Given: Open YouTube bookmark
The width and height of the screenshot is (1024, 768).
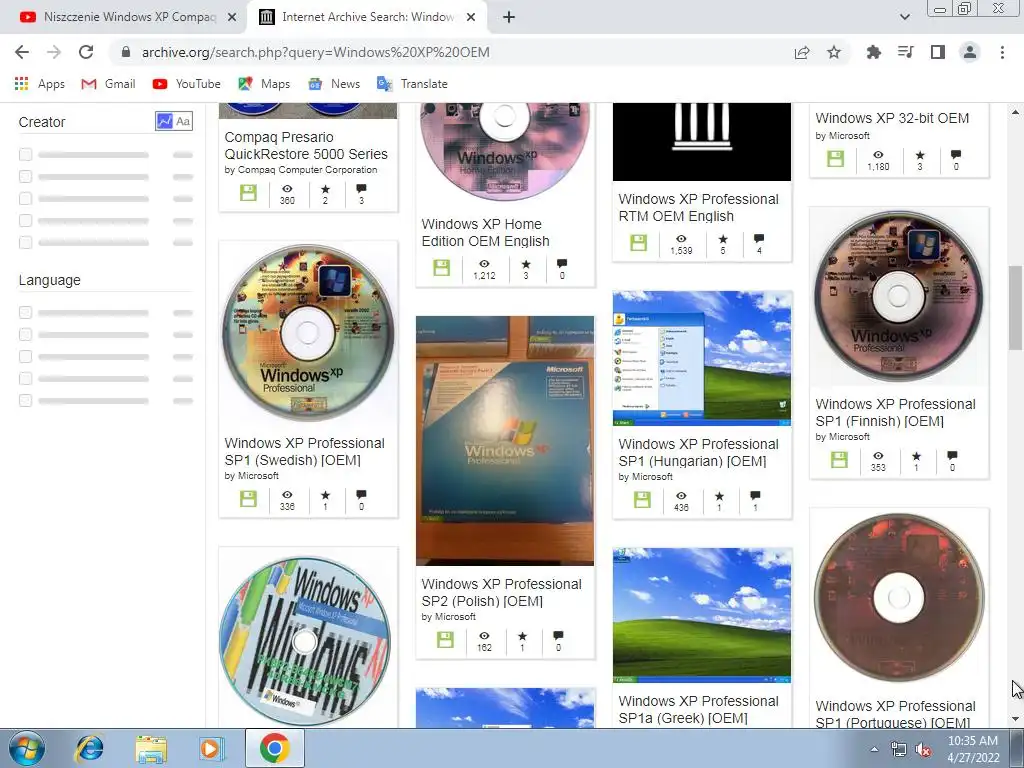Looking at the screenshot, I should tap(186, 84).
